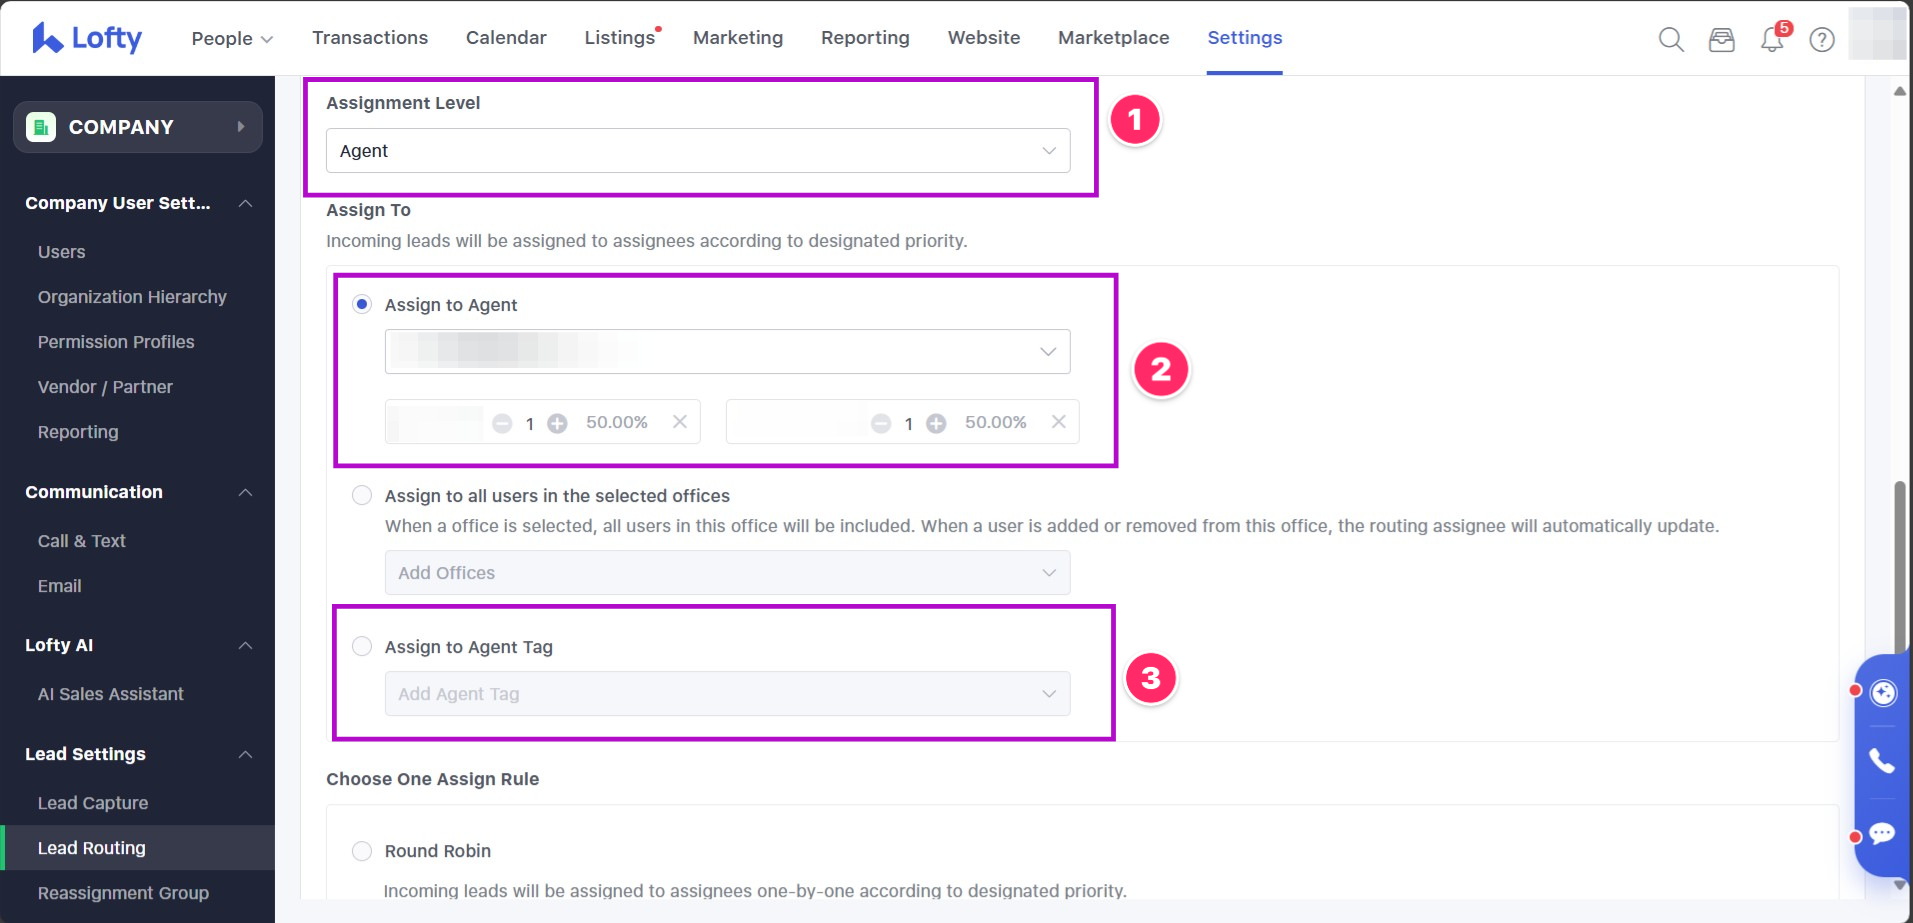Open the notifications bell
The width and height of the screenshot is (1913, 923).
tap(1771, 40)
